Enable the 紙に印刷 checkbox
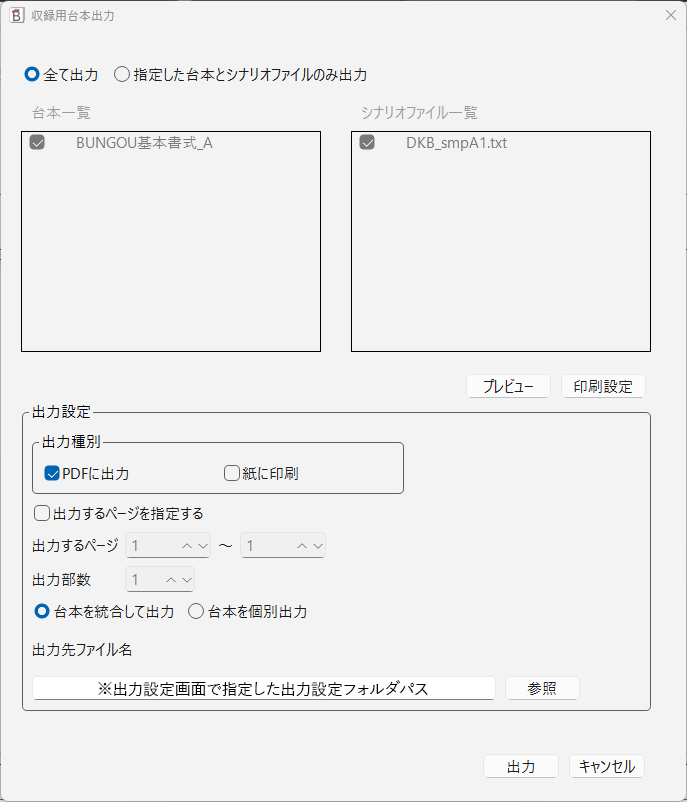687x802 pixels. [x=232, y=473]
